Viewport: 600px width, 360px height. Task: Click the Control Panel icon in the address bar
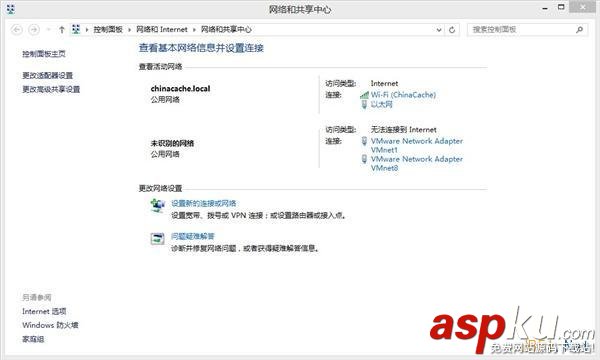tap(76, 29)
